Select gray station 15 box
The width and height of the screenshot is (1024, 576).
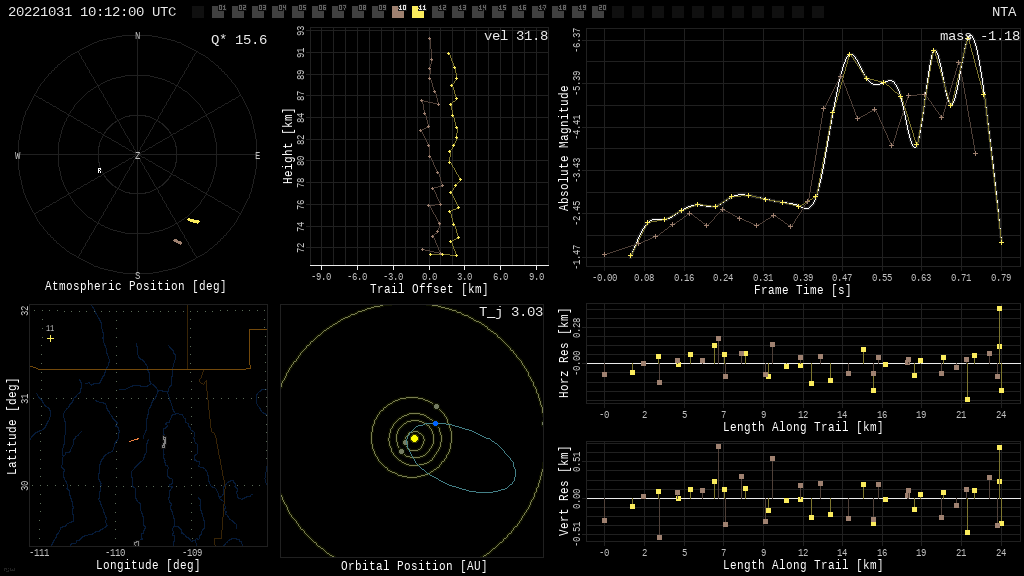498,12
